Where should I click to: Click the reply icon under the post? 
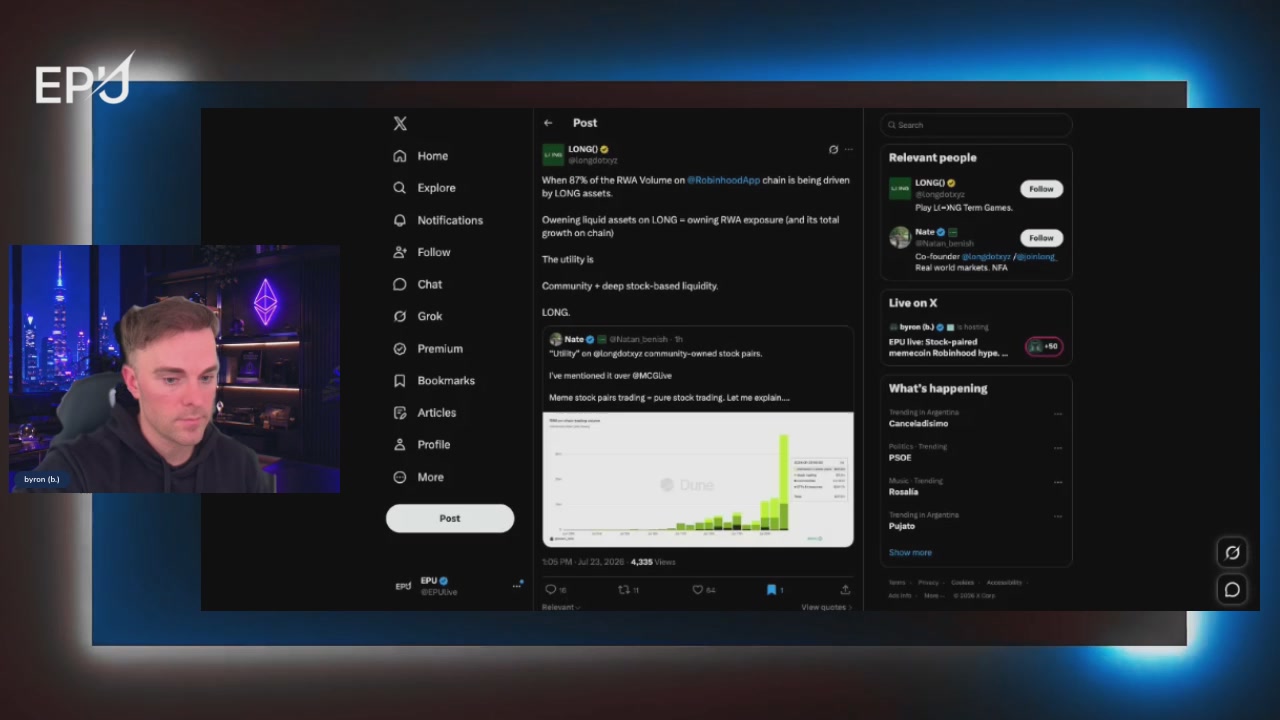(550, 590)
